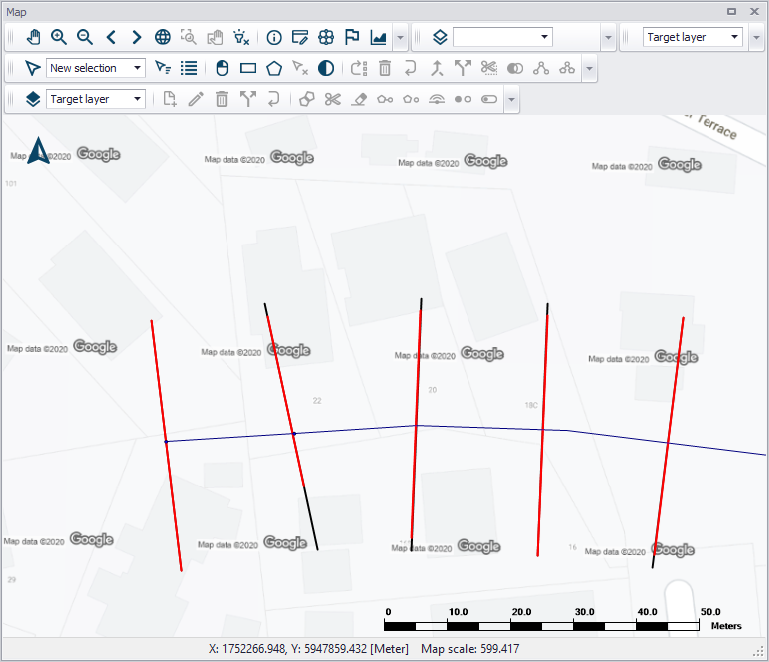Viewport: 769px width, 662px height.
Task: Pick the select by mouse click tool
Action: coord(222,68)
